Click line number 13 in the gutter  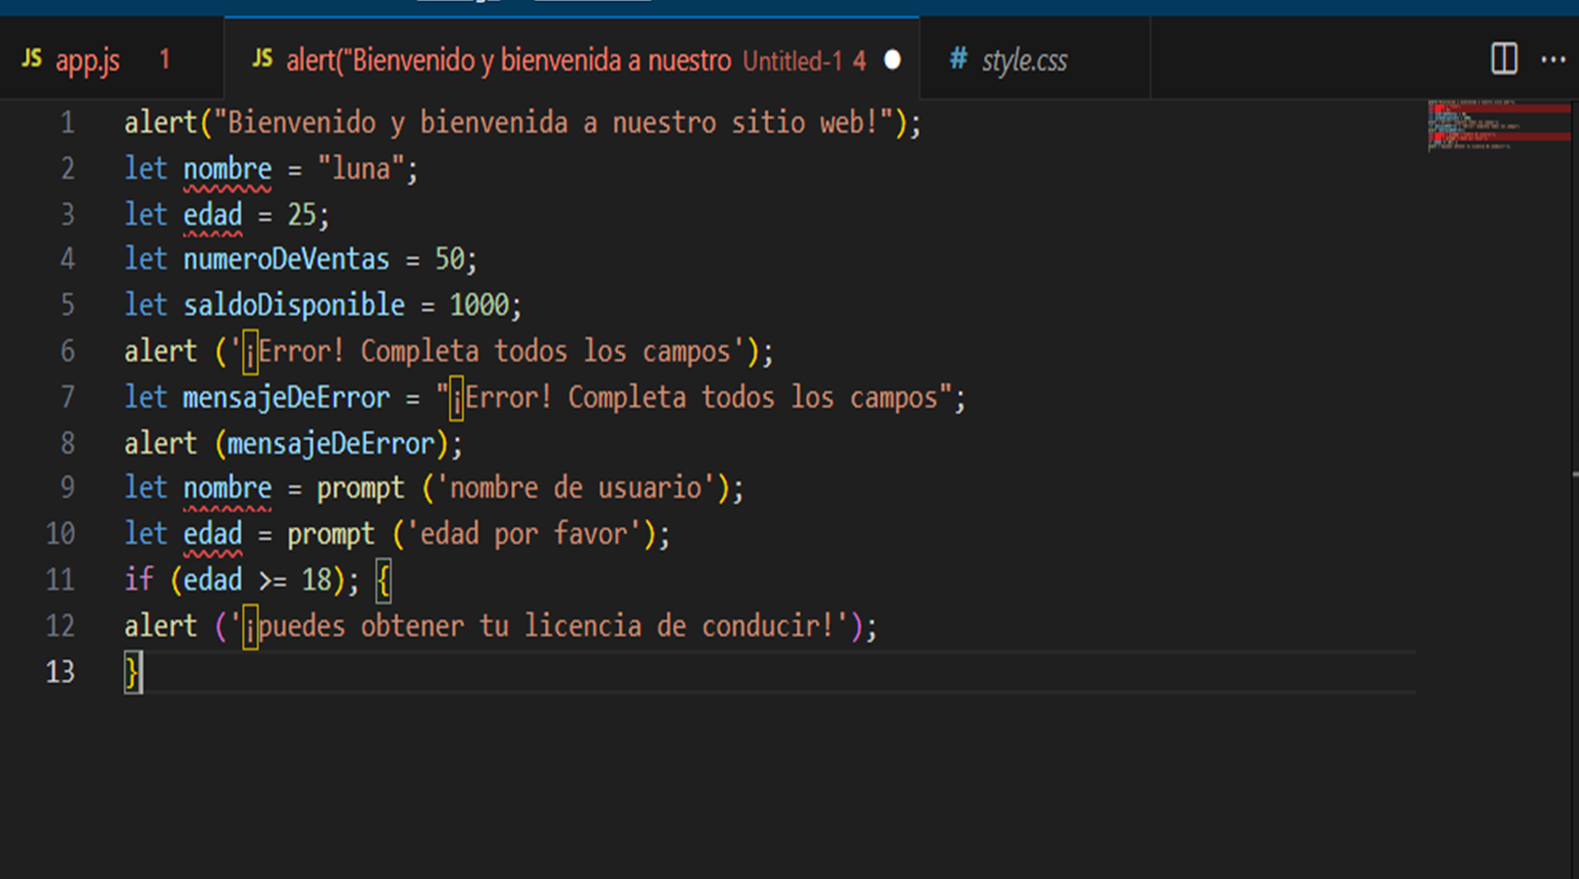coord(60,672)
